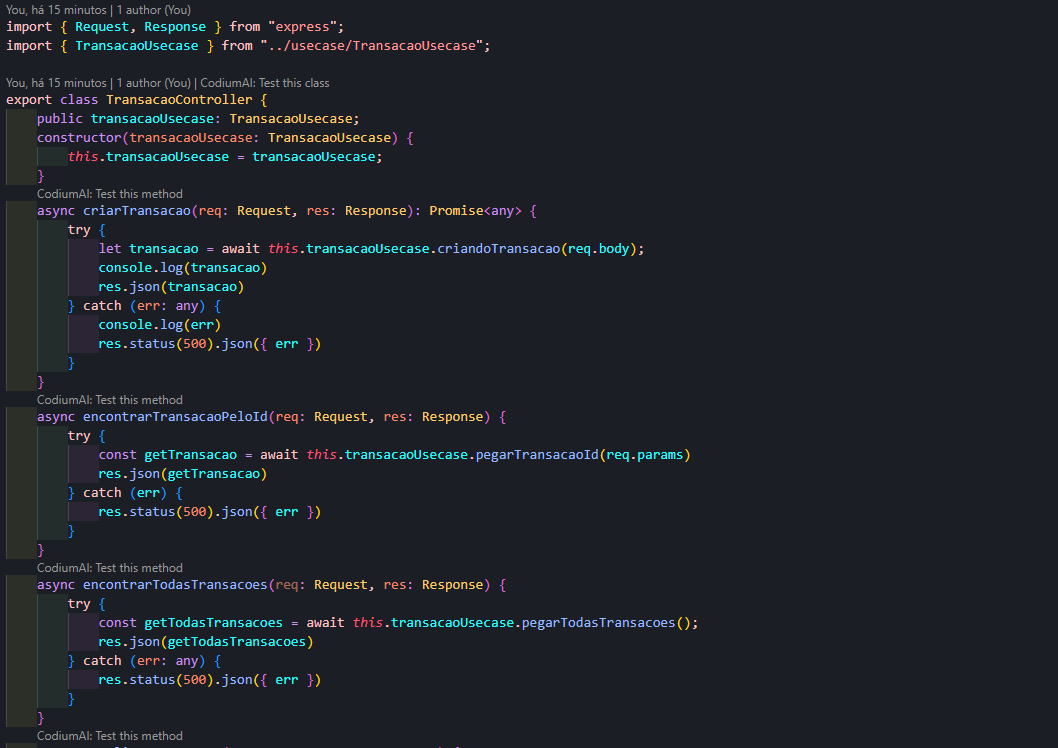
Task: Open the "You, há 15 minutos" lens above the imports
Action: click(56, 10)
